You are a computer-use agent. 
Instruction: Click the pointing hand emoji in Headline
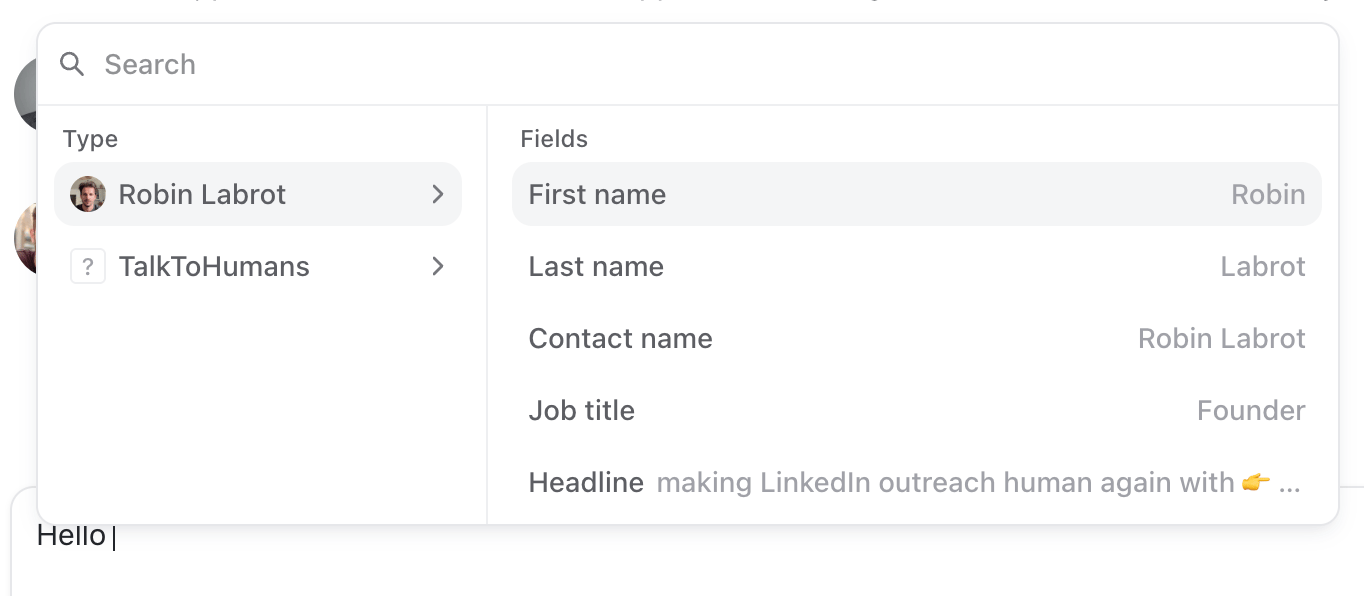(x=1256, y=482)
